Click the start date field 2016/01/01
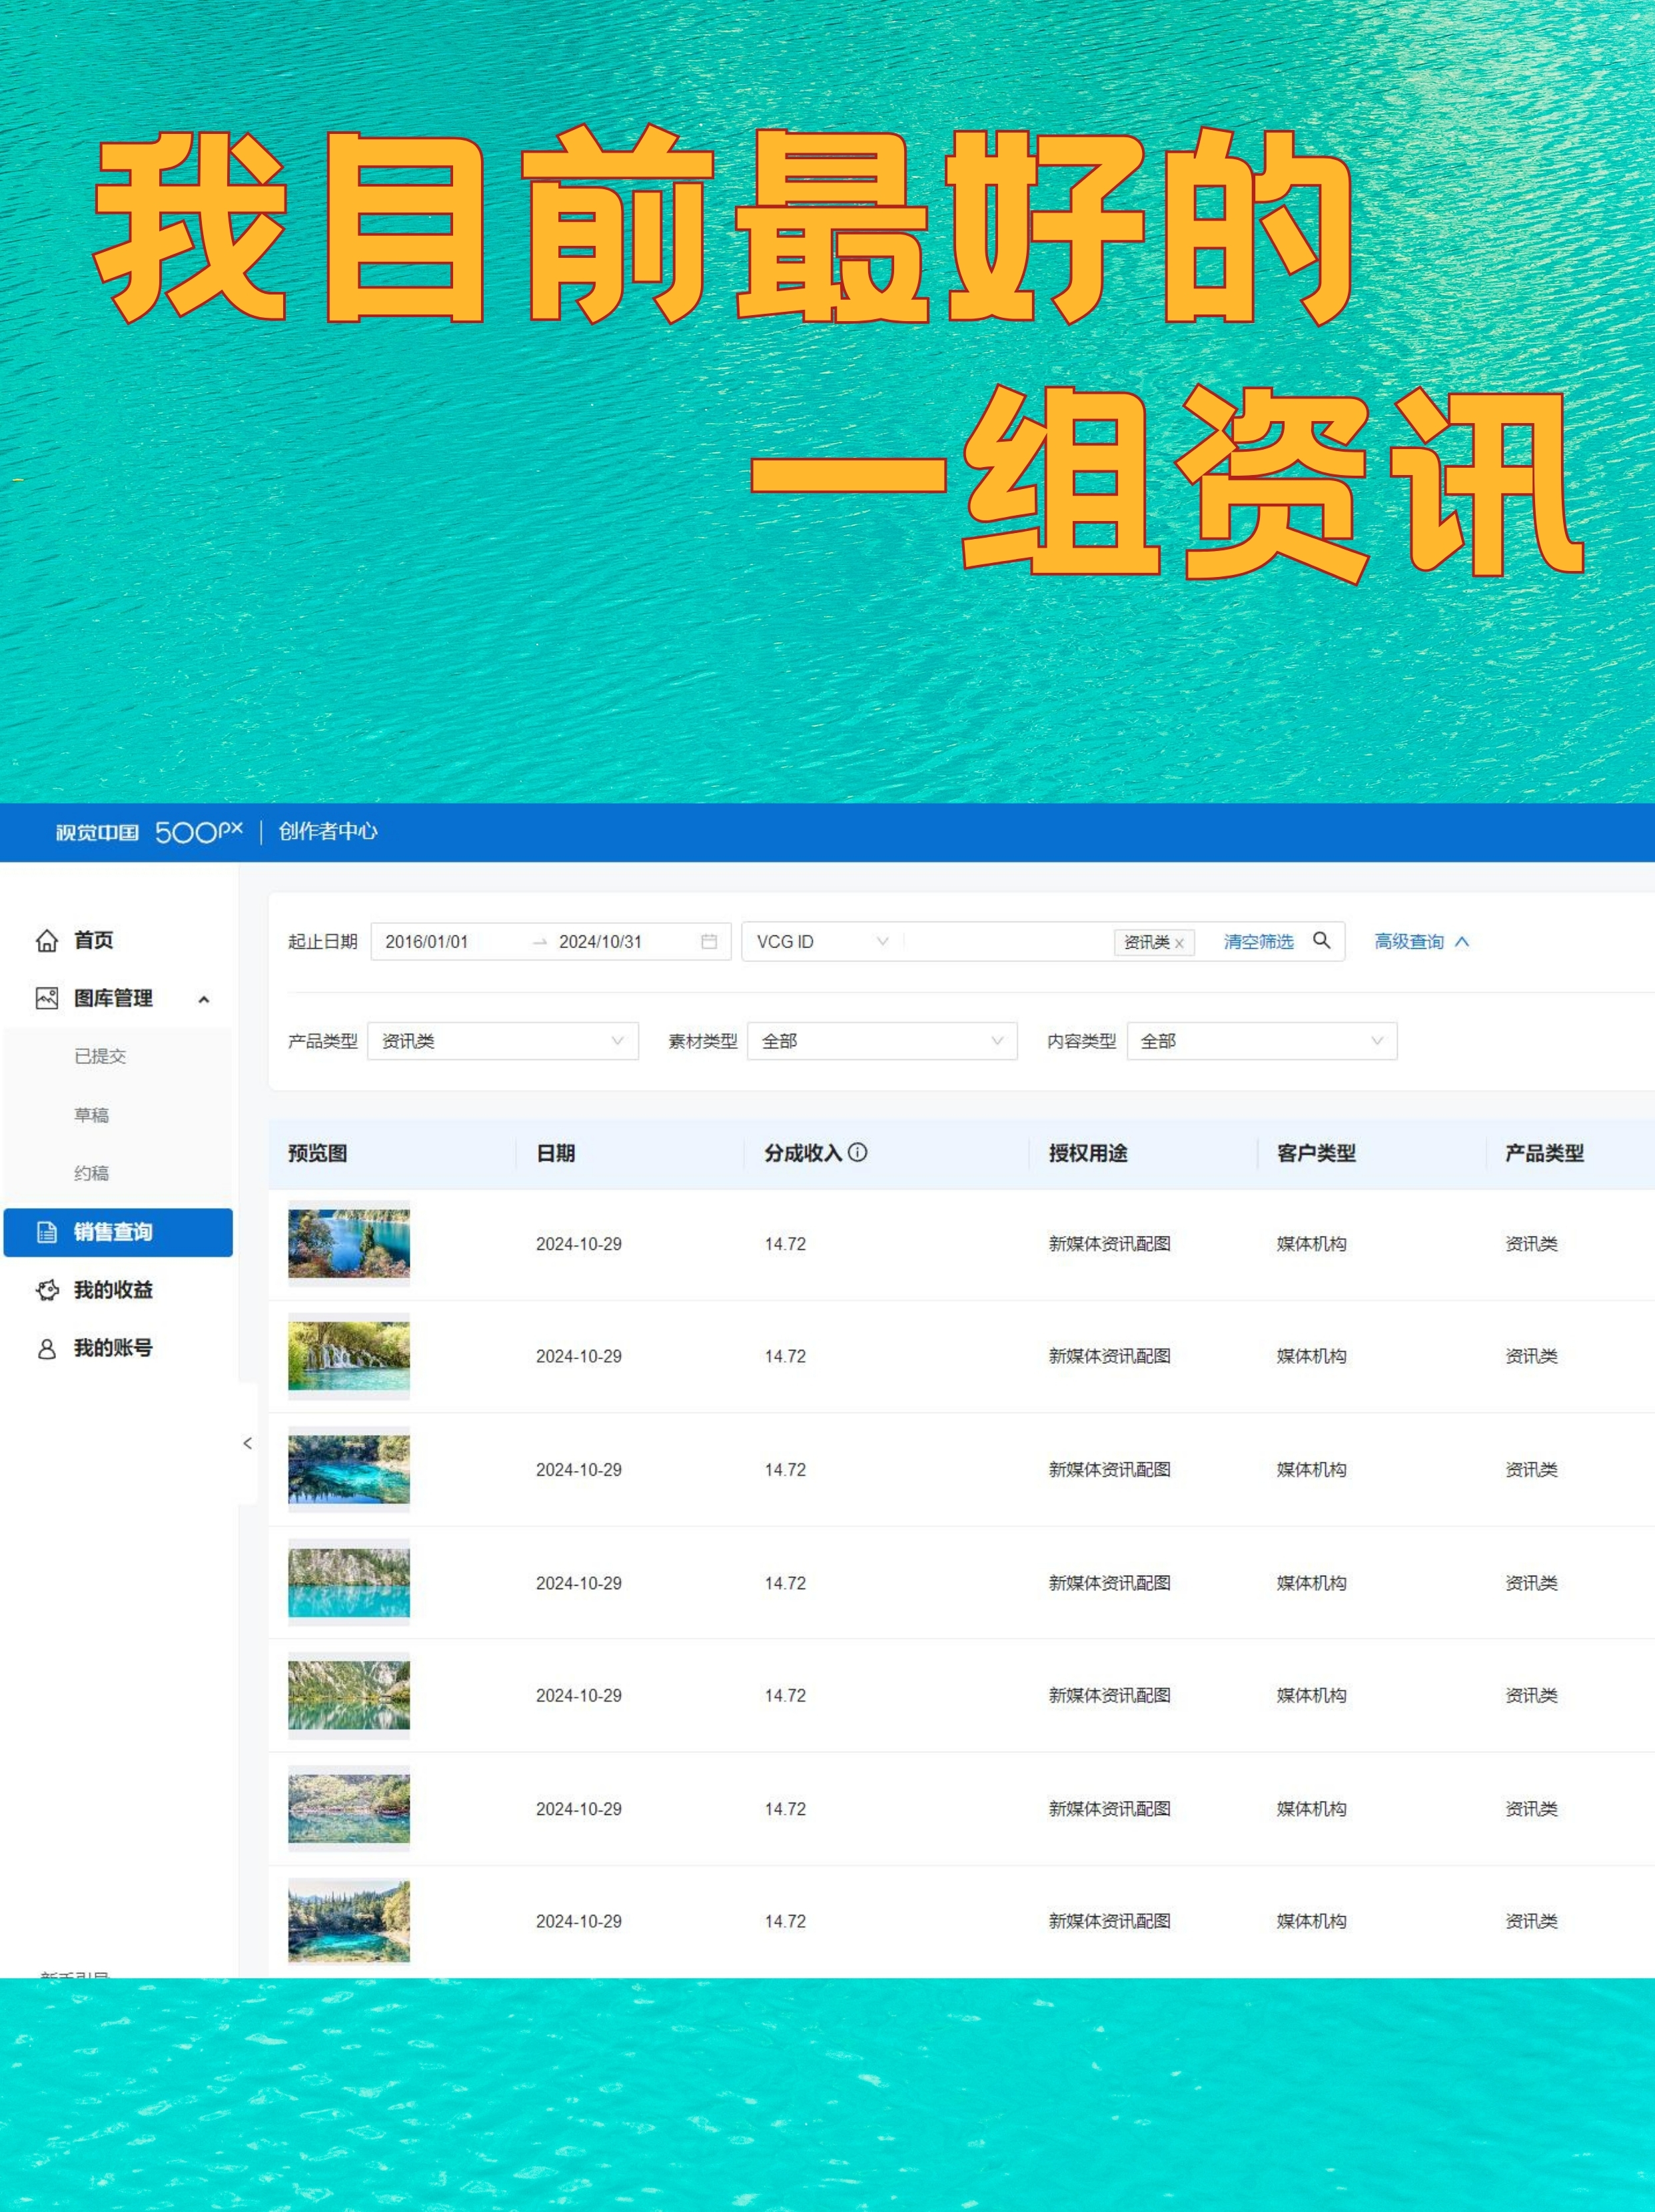This screenshot has width=1655, height=2212. pyautogui.click(x=427, y=942)
